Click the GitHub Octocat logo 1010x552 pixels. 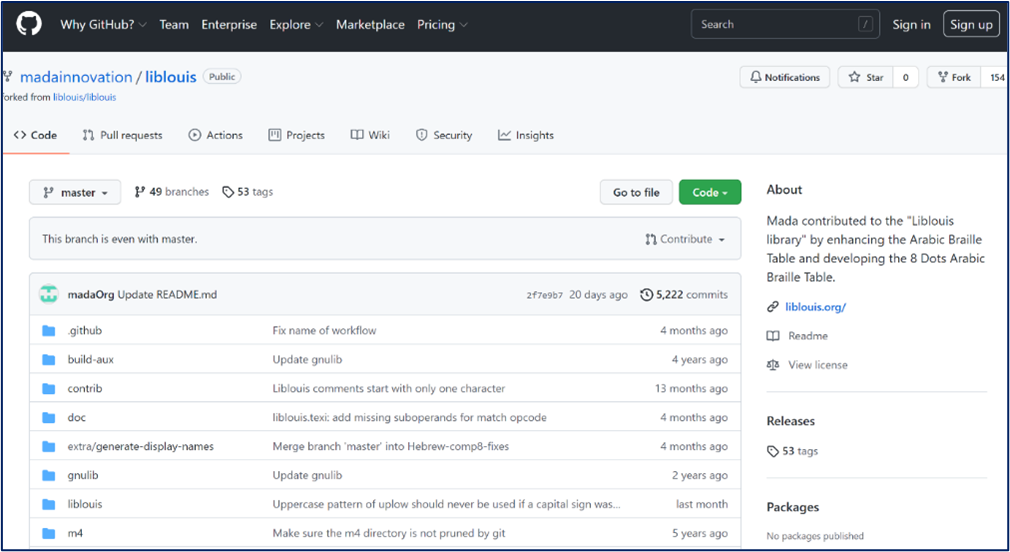point(29,24)
